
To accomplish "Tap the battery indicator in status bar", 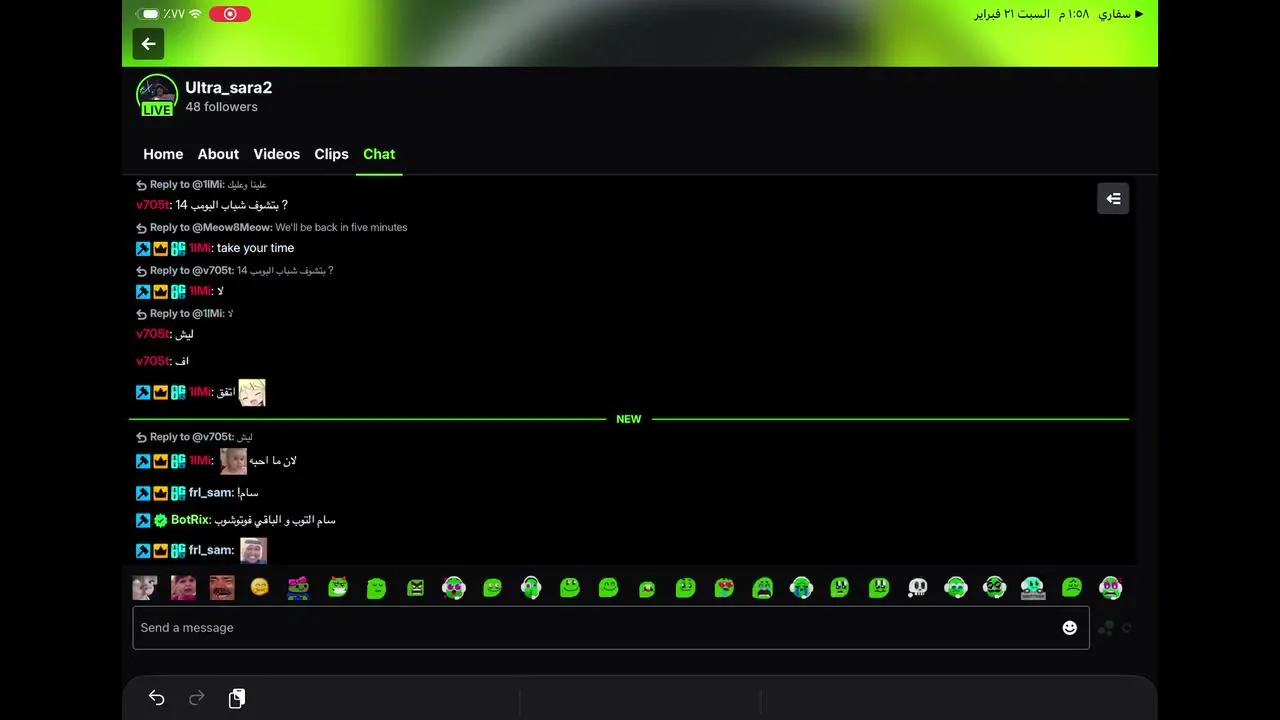I will pyautogui.click(x=149, y=14).
